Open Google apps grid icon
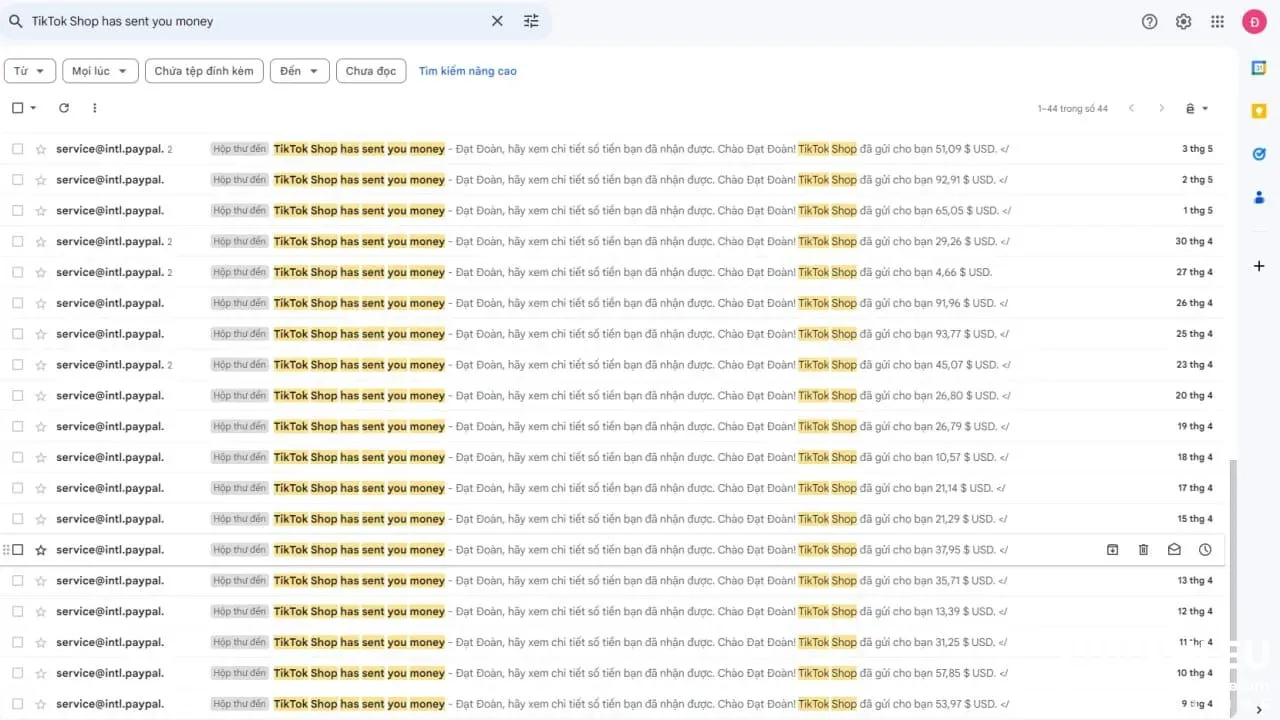The image size is (1280, 720). pos(1217,21)
